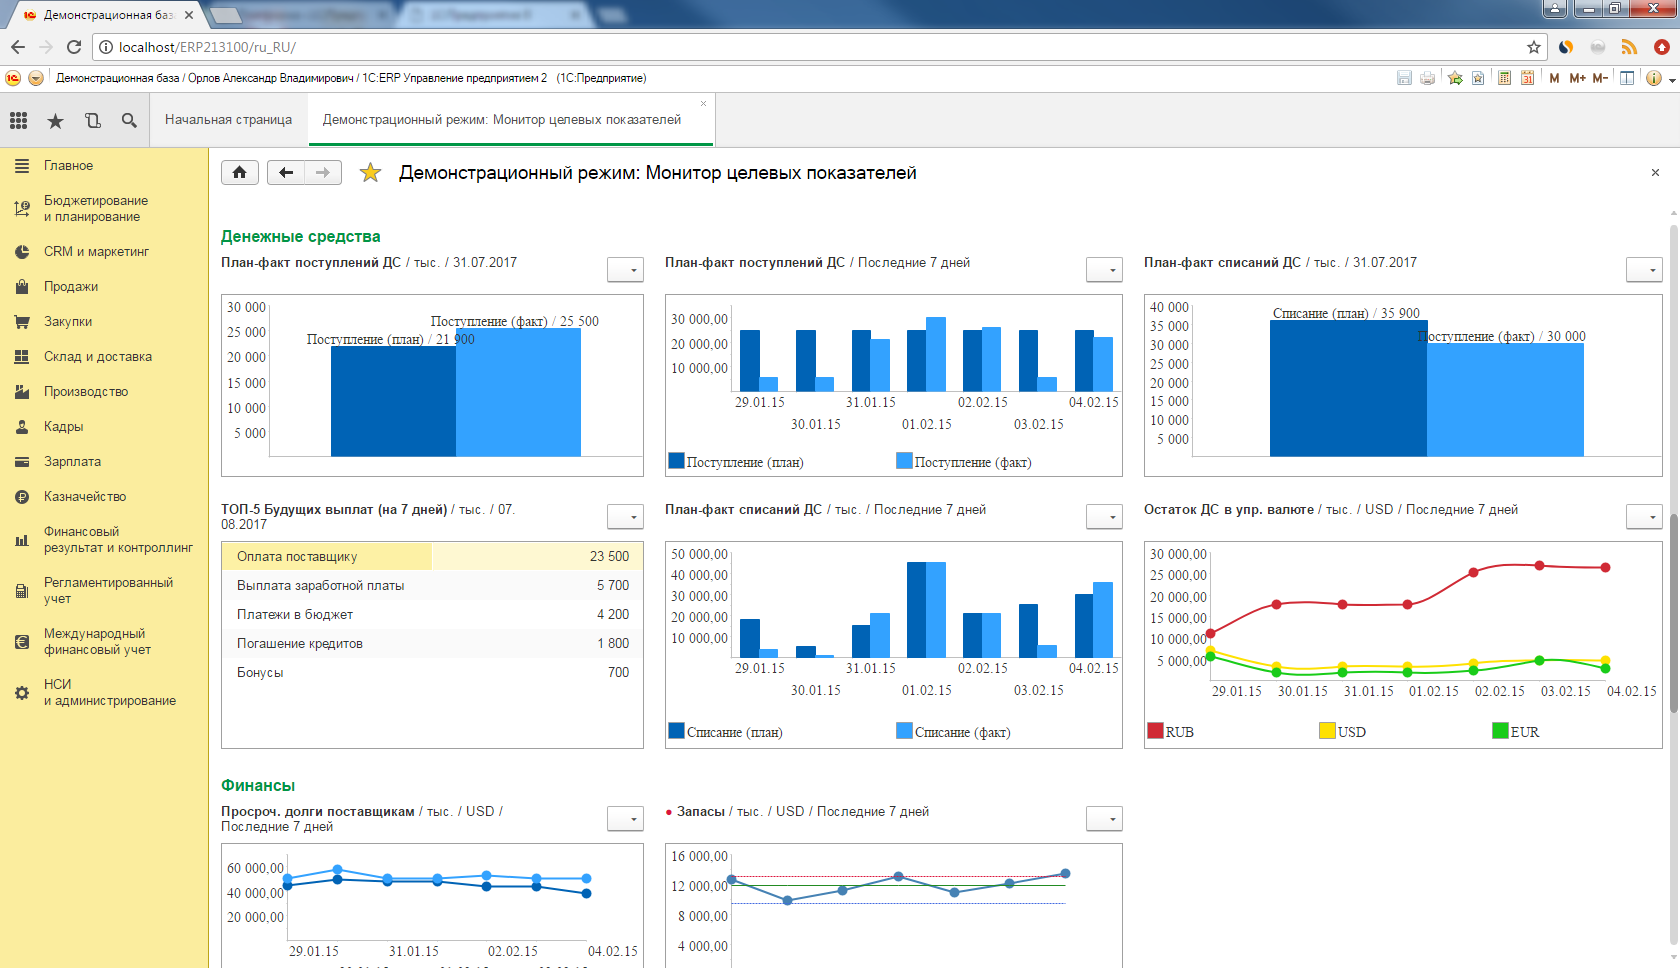Bookmark this page with the address bar star
This screenshot has width=1680, height=968.
tap(1533, 47)
